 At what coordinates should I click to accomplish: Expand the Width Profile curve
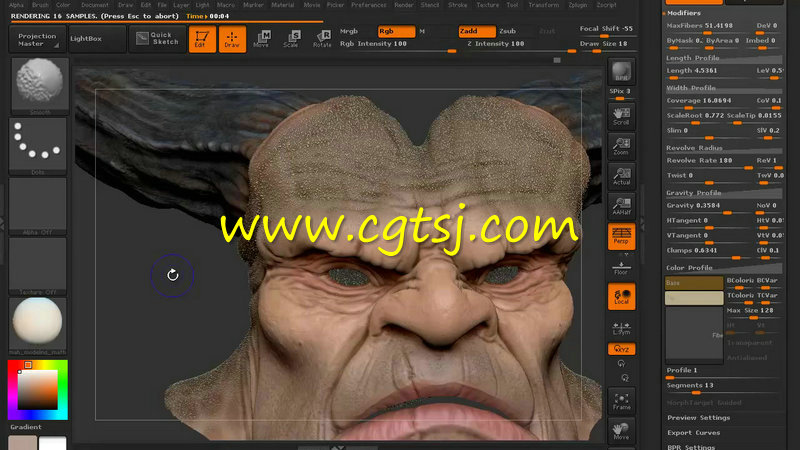click(x=723, y=88)
